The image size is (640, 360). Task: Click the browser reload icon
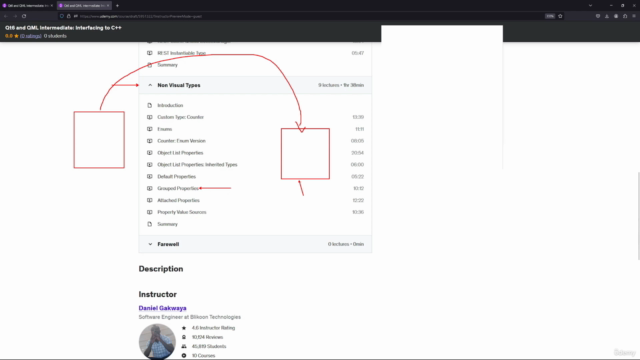[24, 16]
